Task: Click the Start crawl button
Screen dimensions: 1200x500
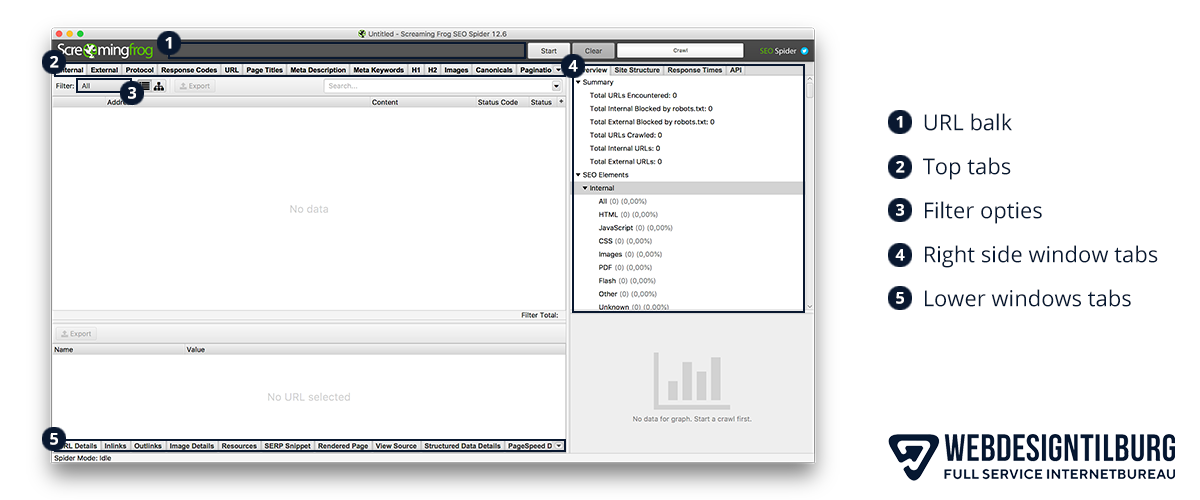Action: (549, 50)
